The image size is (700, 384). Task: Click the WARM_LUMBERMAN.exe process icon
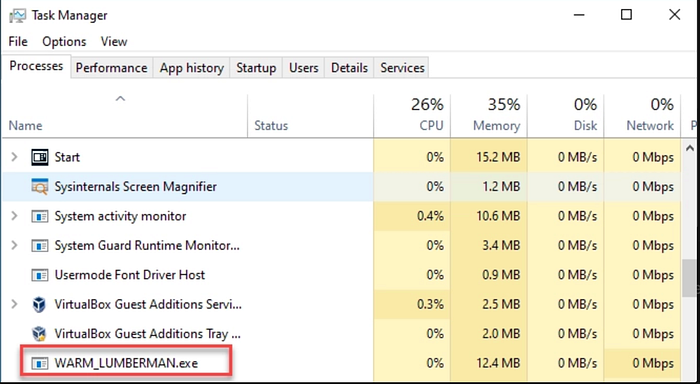point(40,363)
